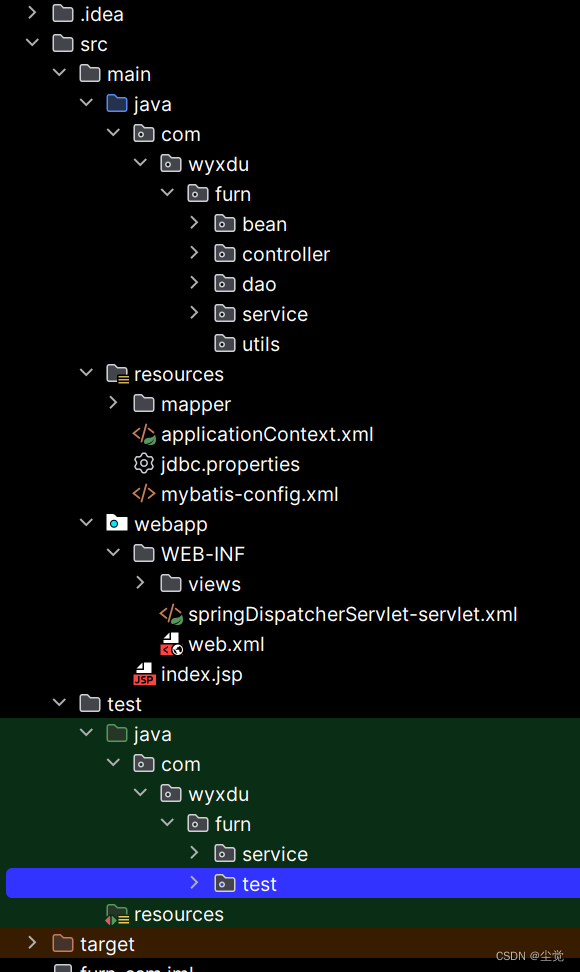Select the dao package
The height and width of the screenshot is (972, 580).
click(260, 284)
